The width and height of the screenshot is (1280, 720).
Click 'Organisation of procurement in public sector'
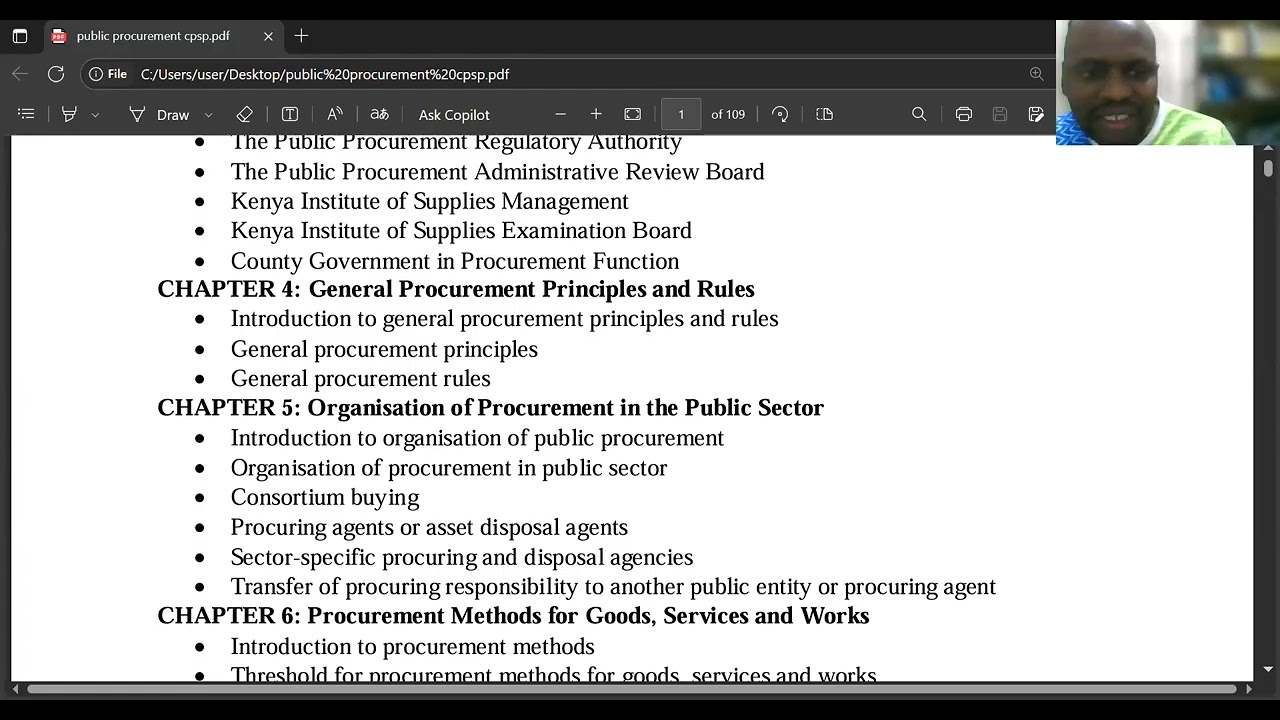pos(449,468)
